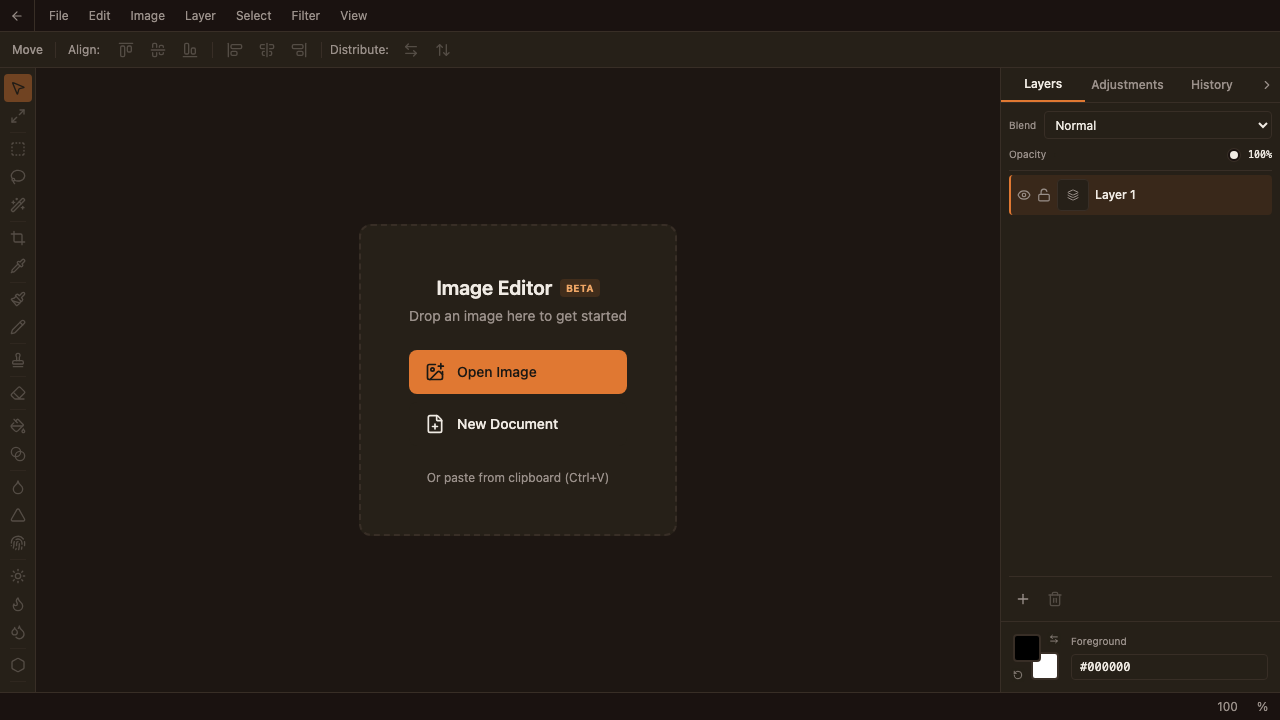The width and height of the screenshot is (1280, 720).
Task: Align top edges icon
Action: 126,50
